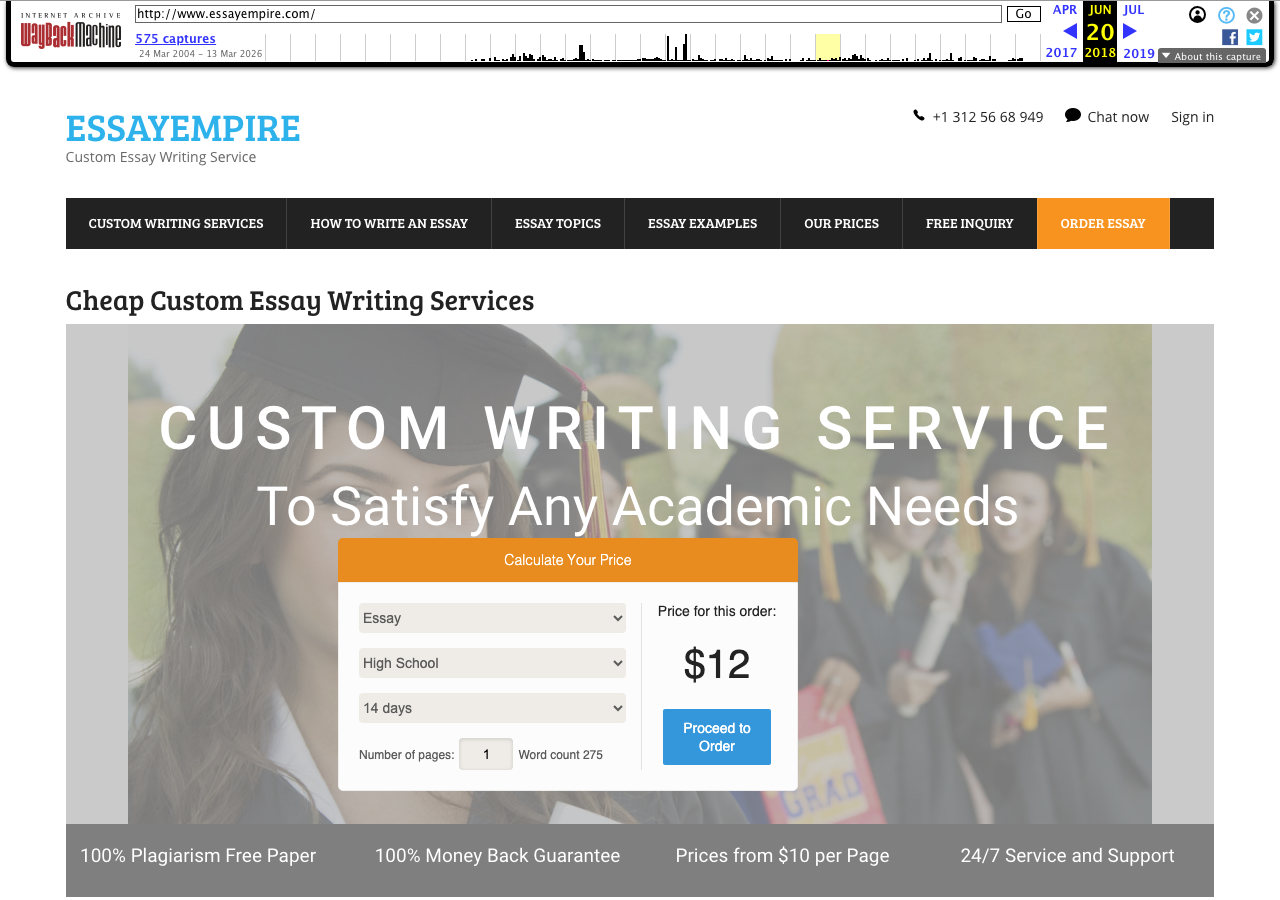Open the Wayback Machine logo link

(x=71, y=31)
